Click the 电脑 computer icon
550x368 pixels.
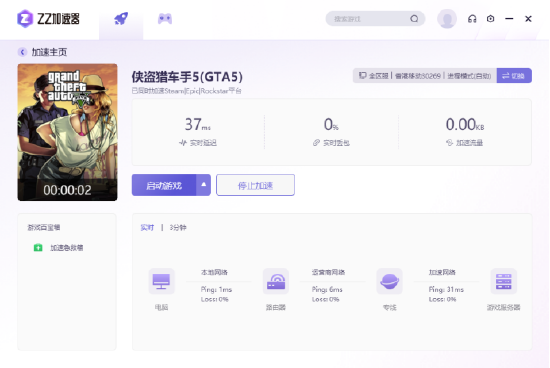coord(161,281)
